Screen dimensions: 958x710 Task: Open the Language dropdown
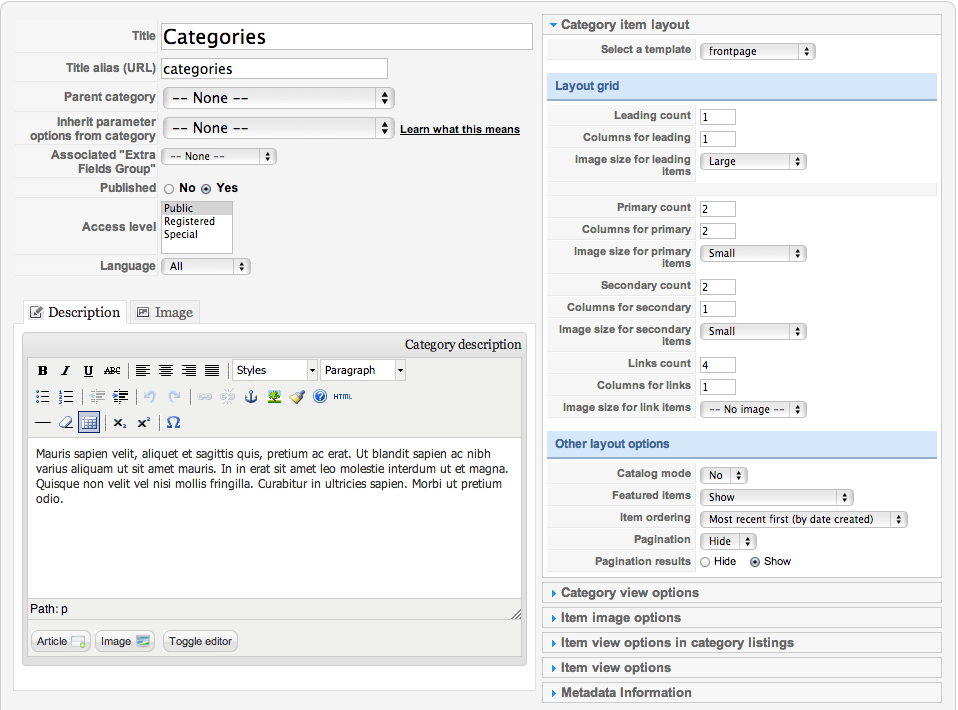point(206,266)
